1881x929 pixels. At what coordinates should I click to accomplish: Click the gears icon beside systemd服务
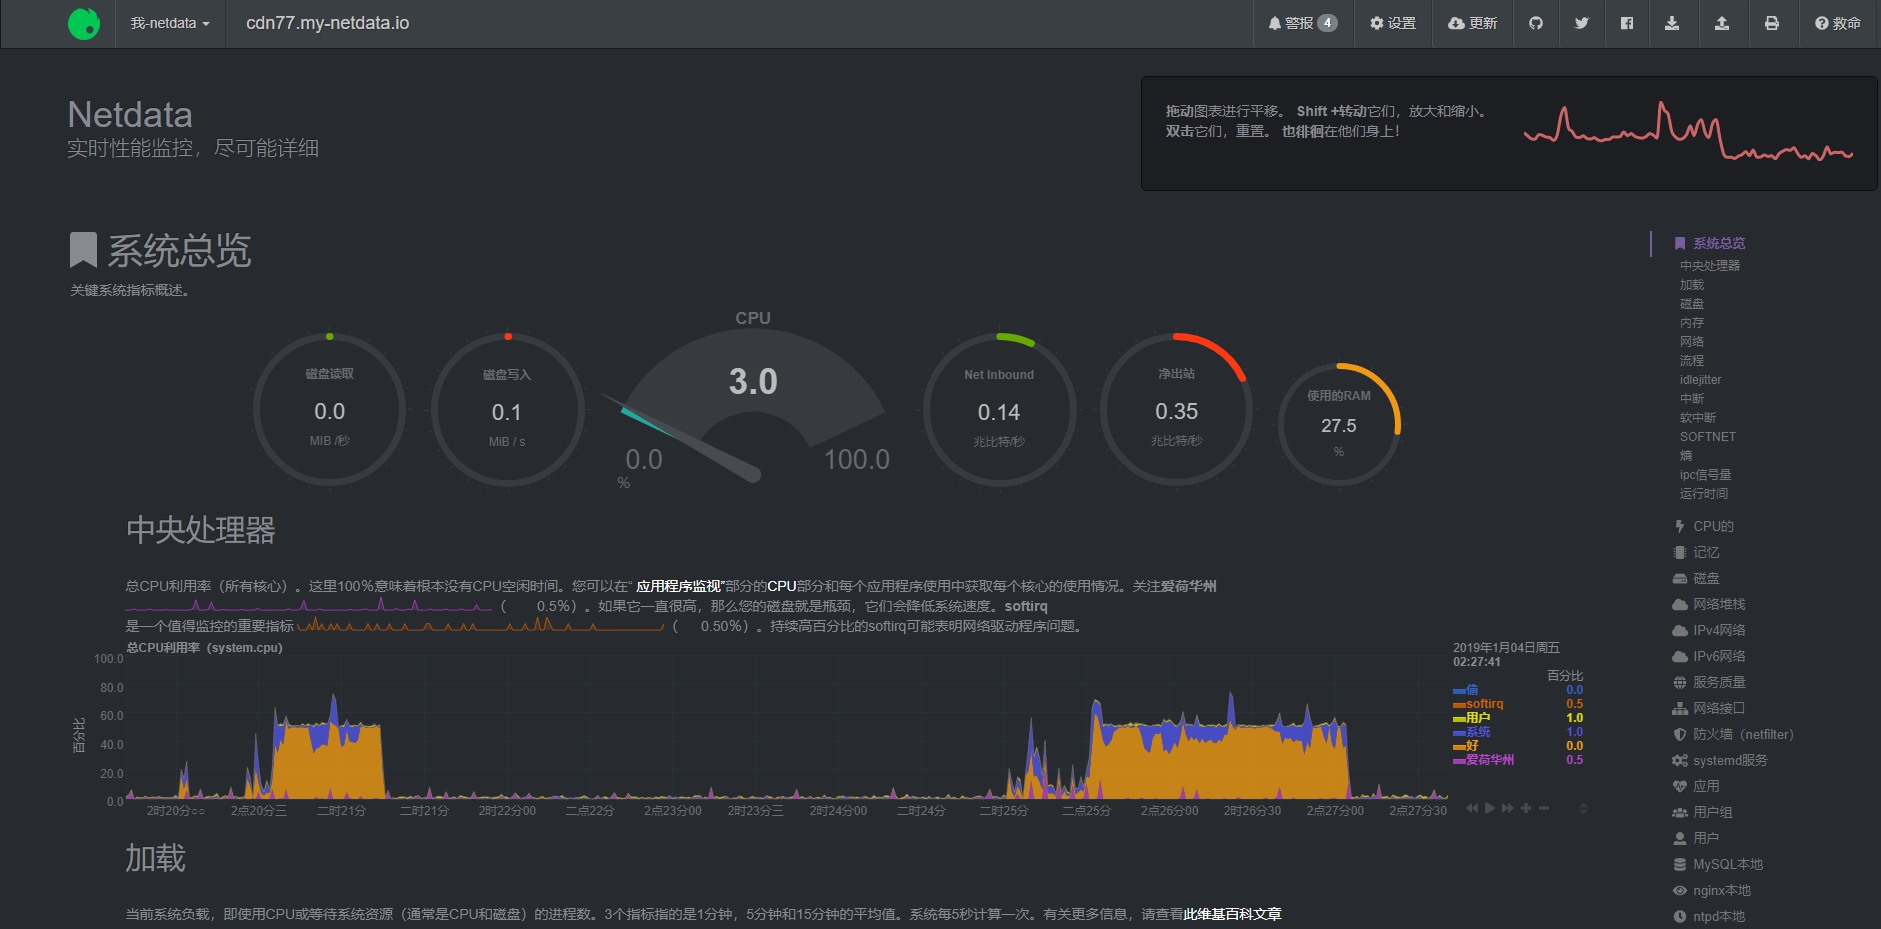(x=1680, y=760)
